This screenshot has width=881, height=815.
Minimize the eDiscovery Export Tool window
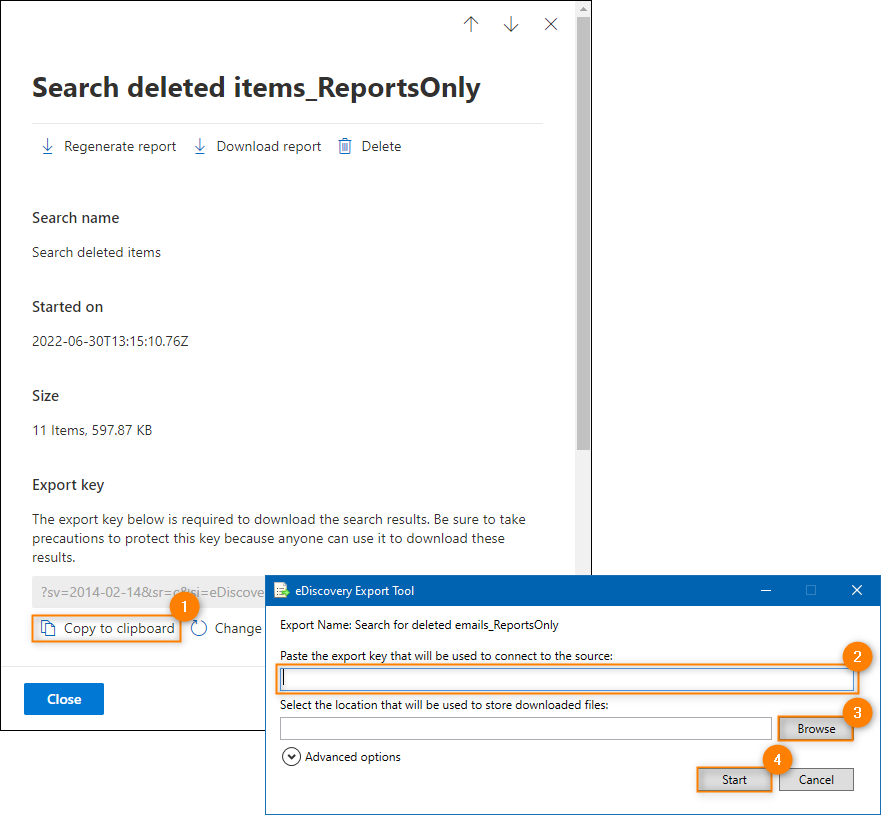coord(766,590)
